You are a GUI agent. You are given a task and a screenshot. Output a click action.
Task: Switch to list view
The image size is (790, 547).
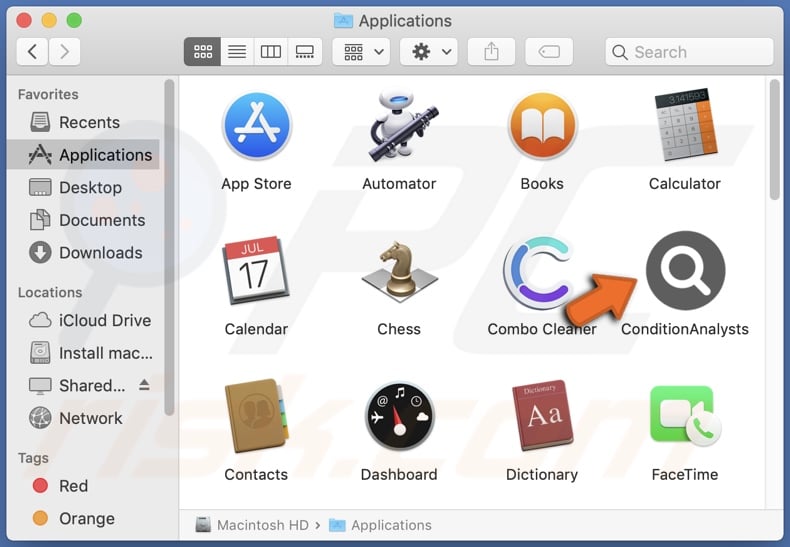pos(237,51)
